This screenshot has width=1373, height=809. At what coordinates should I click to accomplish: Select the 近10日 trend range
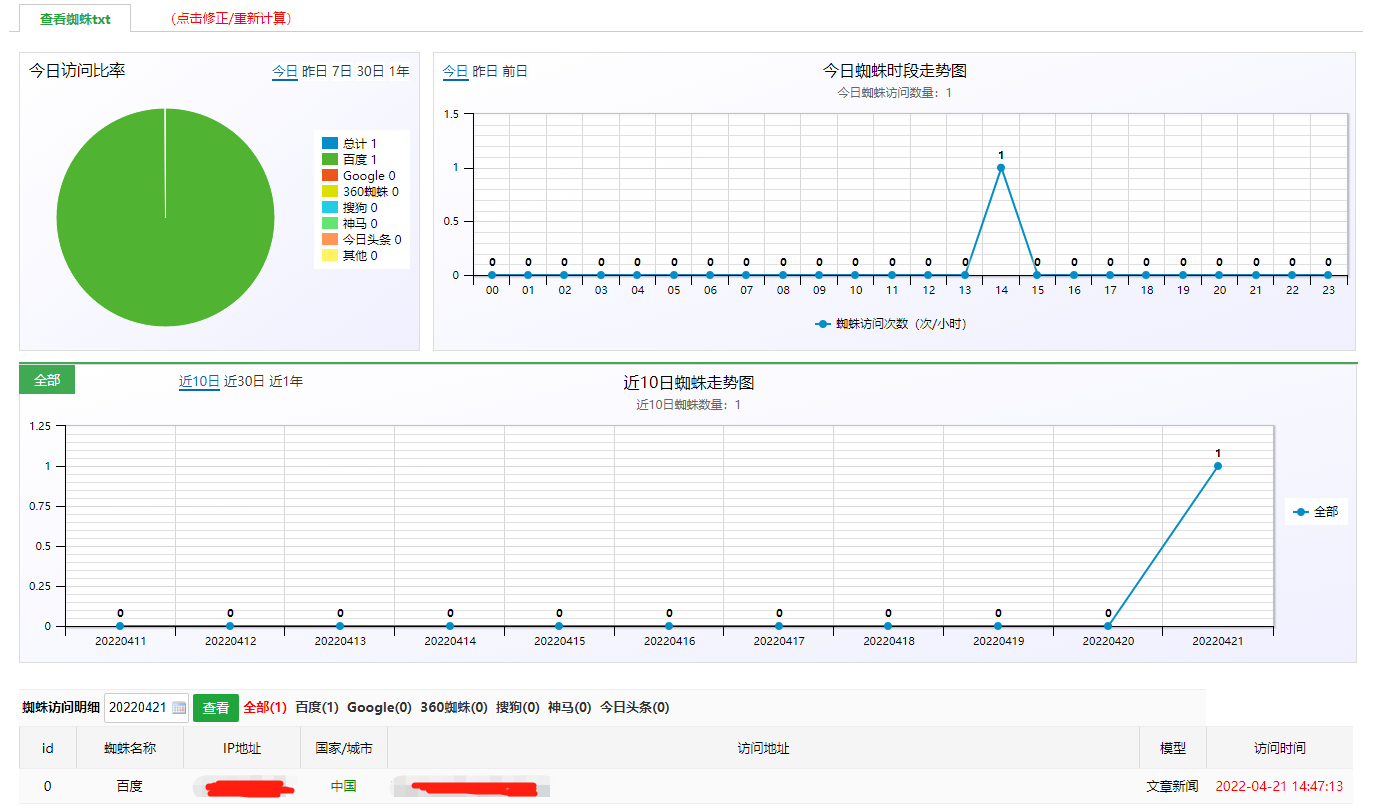click(x=199, y=382)
